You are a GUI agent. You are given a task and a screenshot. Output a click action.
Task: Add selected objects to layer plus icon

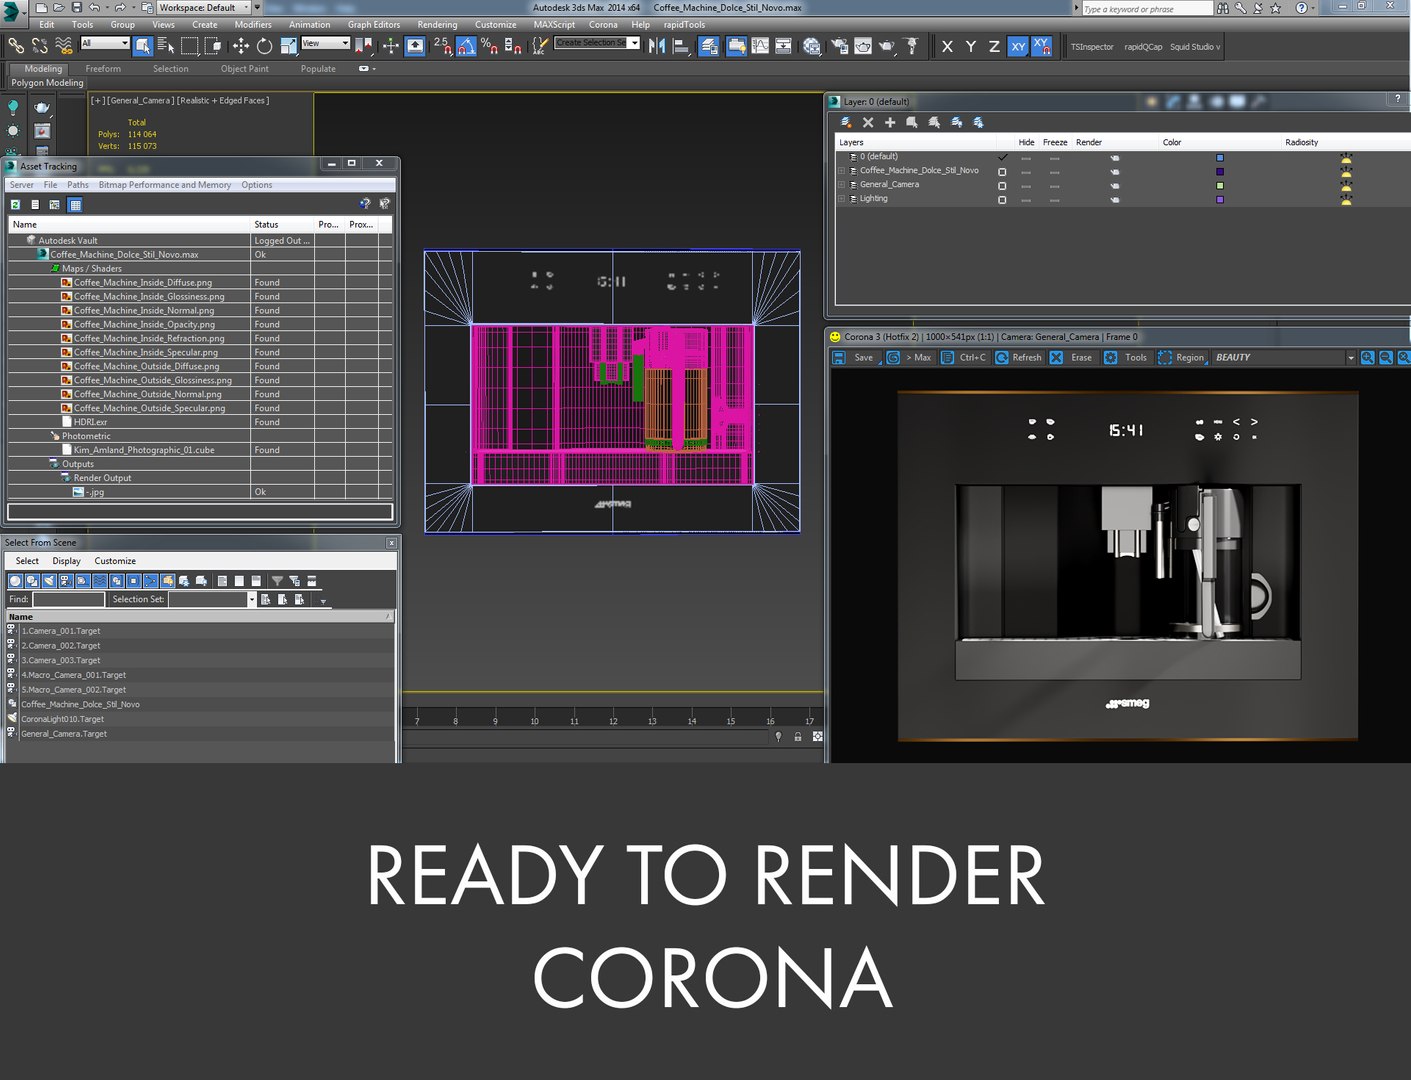point(890,122)
